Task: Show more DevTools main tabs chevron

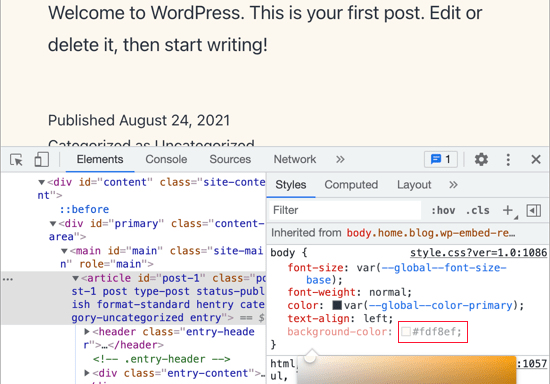Action: click(340, 160)
